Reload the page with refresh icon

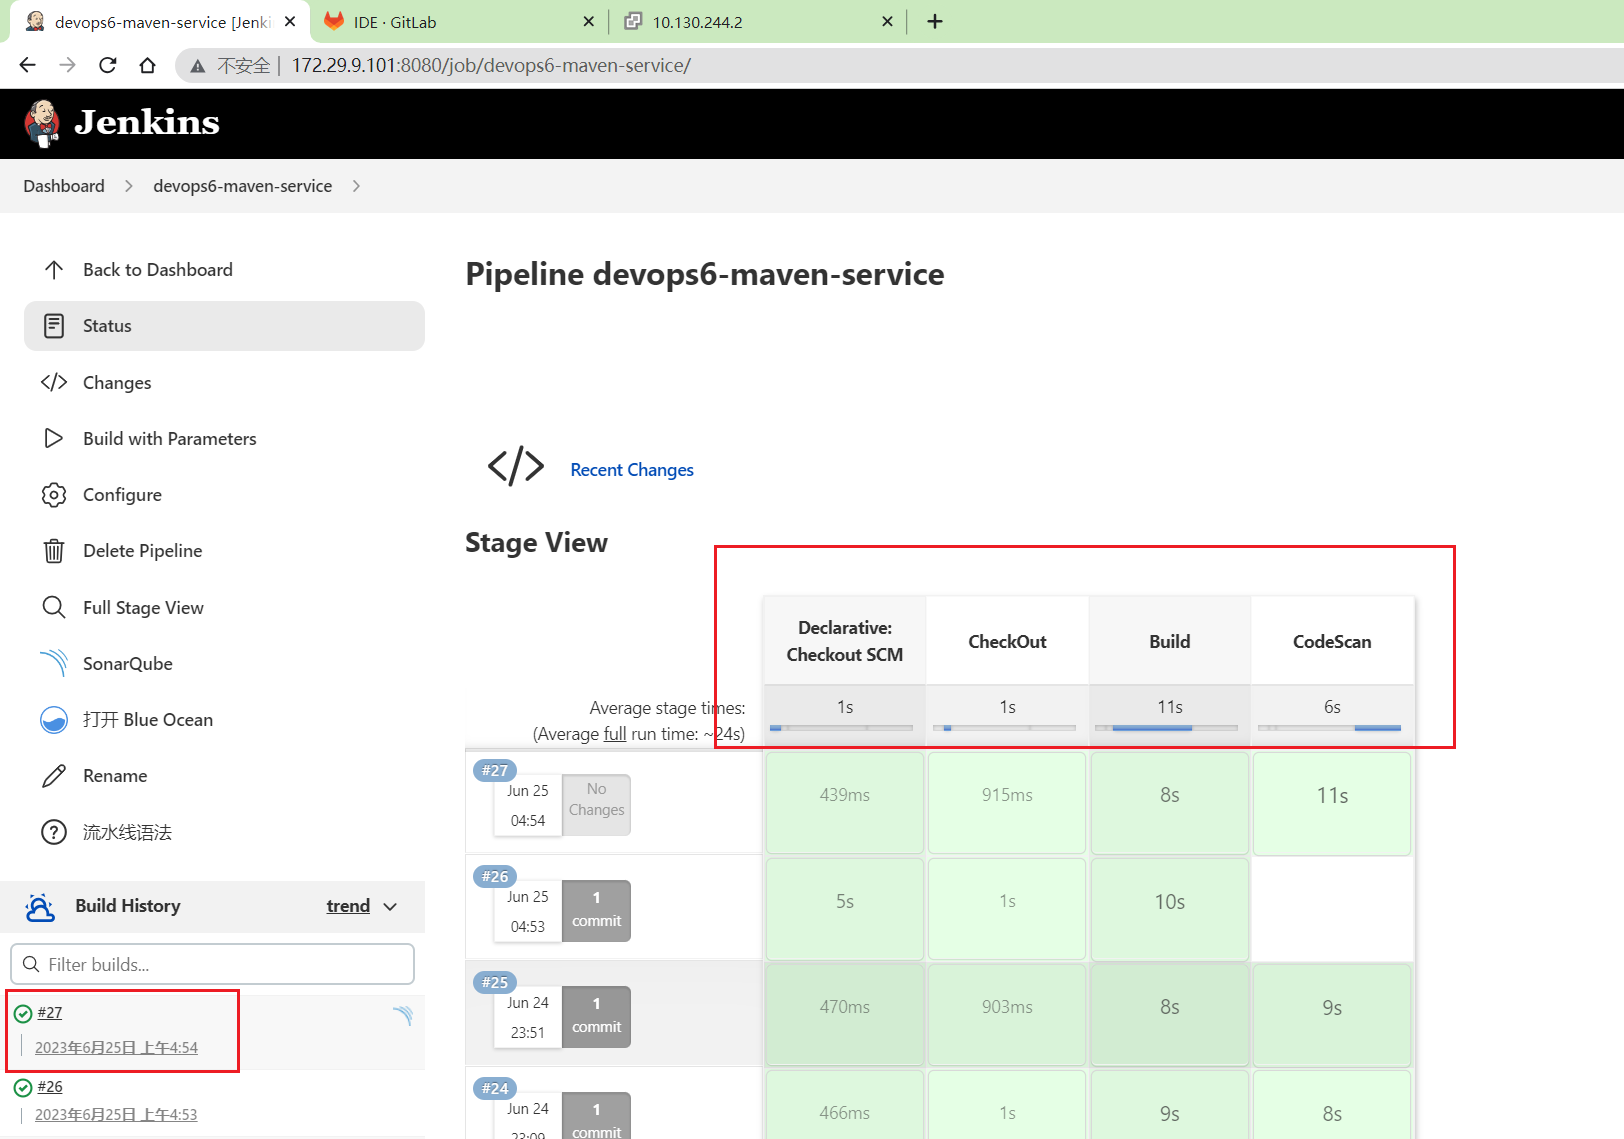point(108,65)
